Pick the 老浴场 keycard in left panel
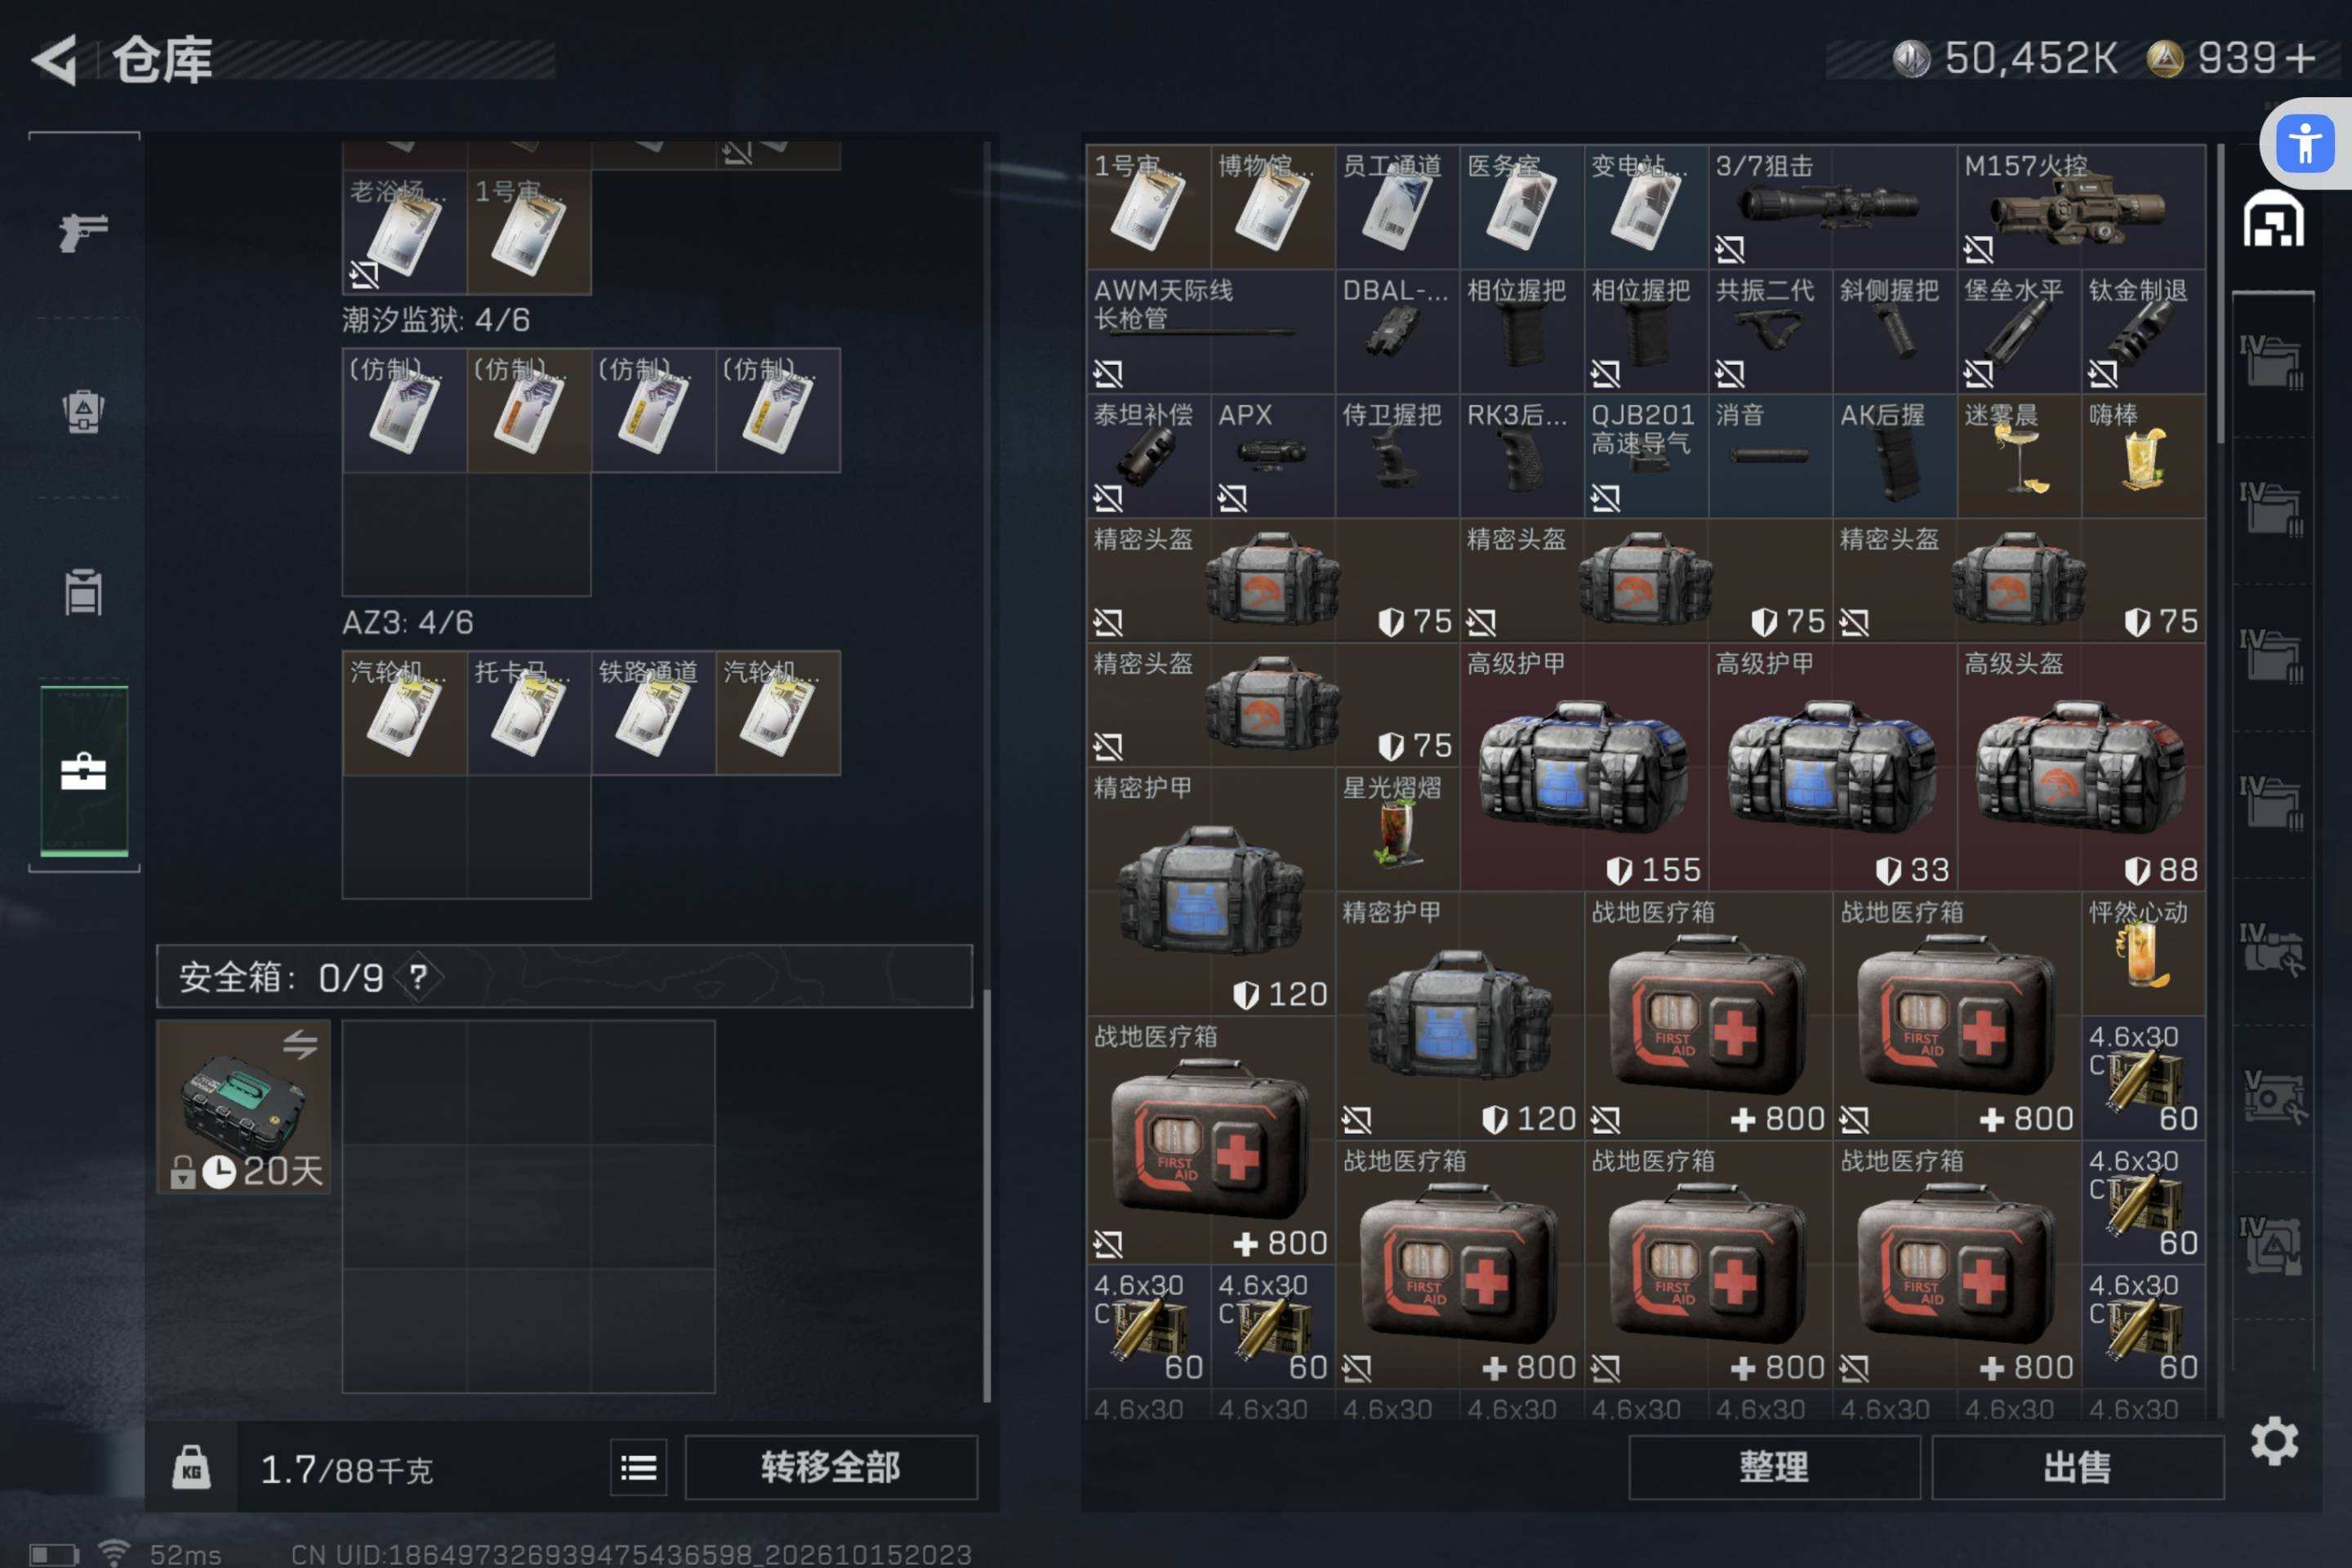This screenshot has height=1568, width=2352. [404, 231]
